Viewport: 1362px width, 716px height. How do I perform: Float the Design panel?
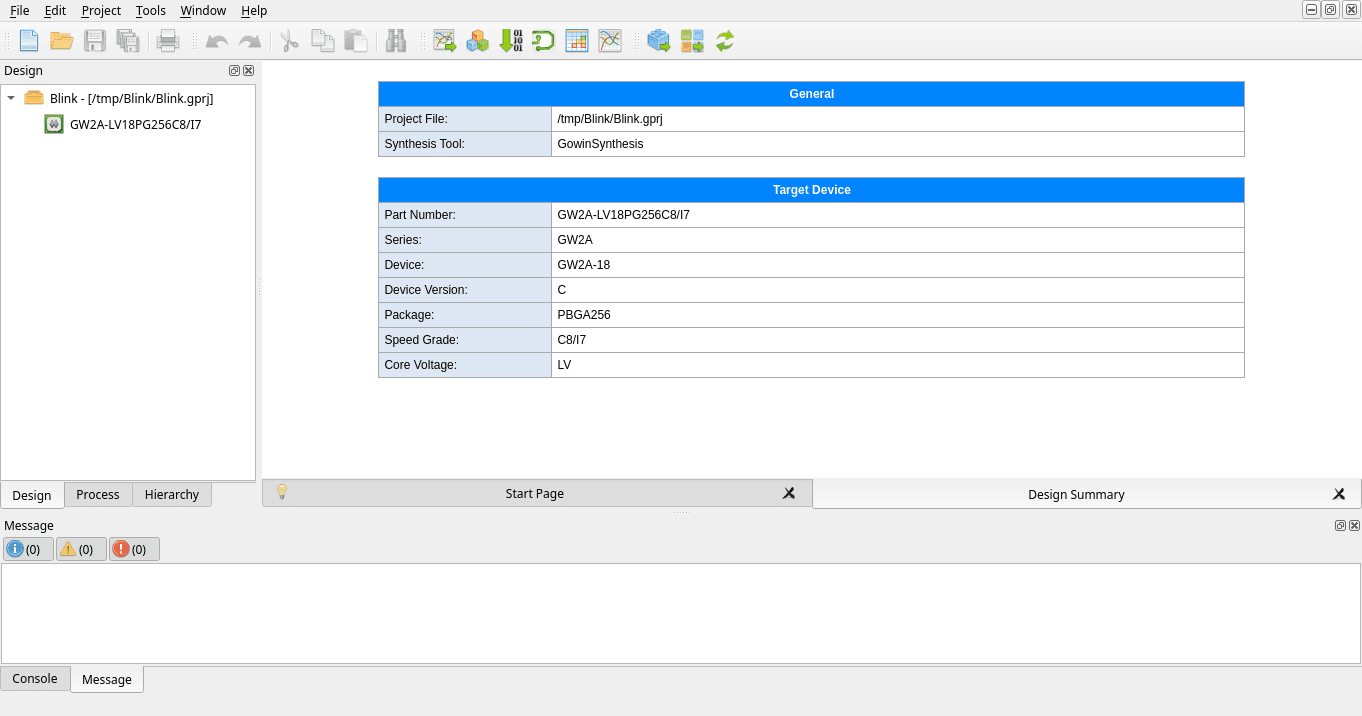(234, 70)
